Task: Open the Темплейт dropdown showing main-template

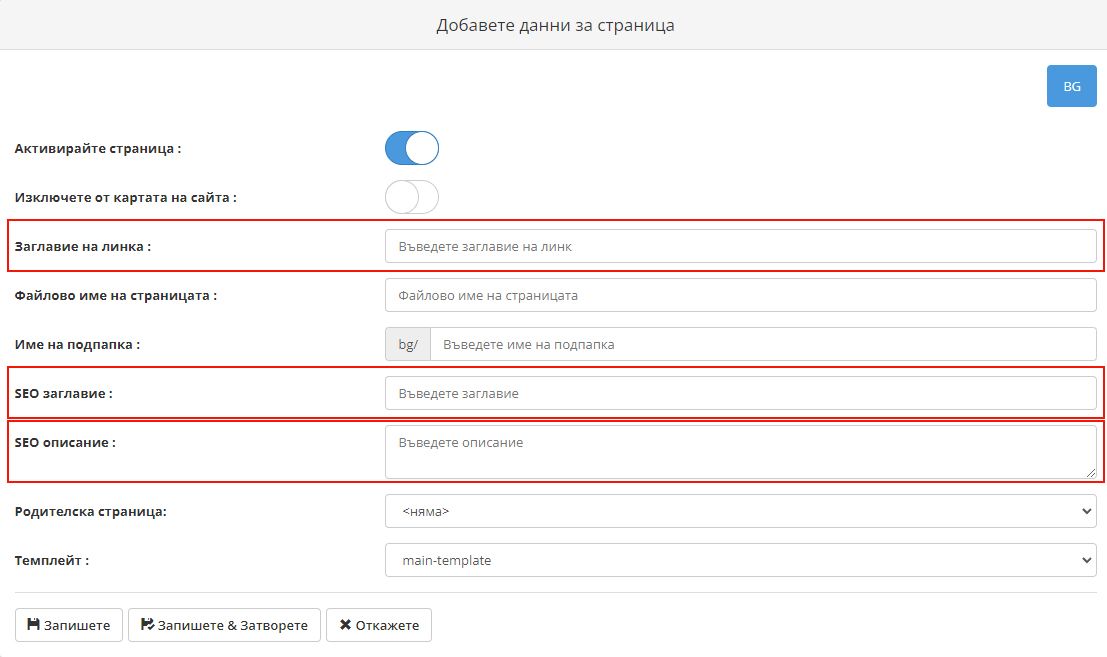Action: click(740, 560)
